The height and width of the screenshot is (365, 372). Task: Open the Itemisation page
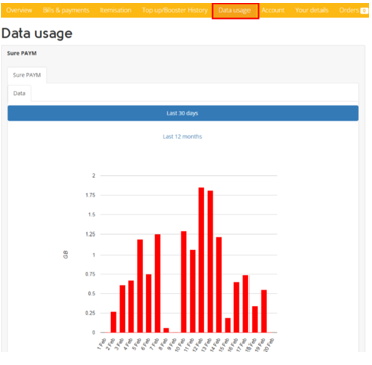pyautogui.click(x=115, y=10)
